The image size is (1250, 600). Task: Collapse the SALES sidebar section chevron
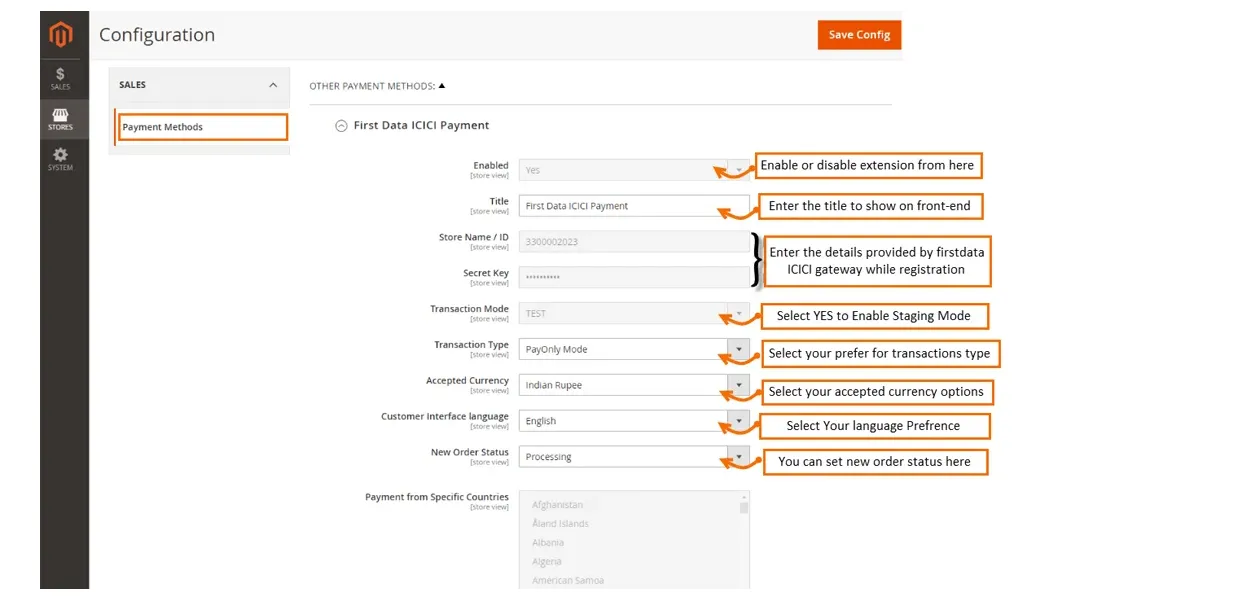pos(273,86)
